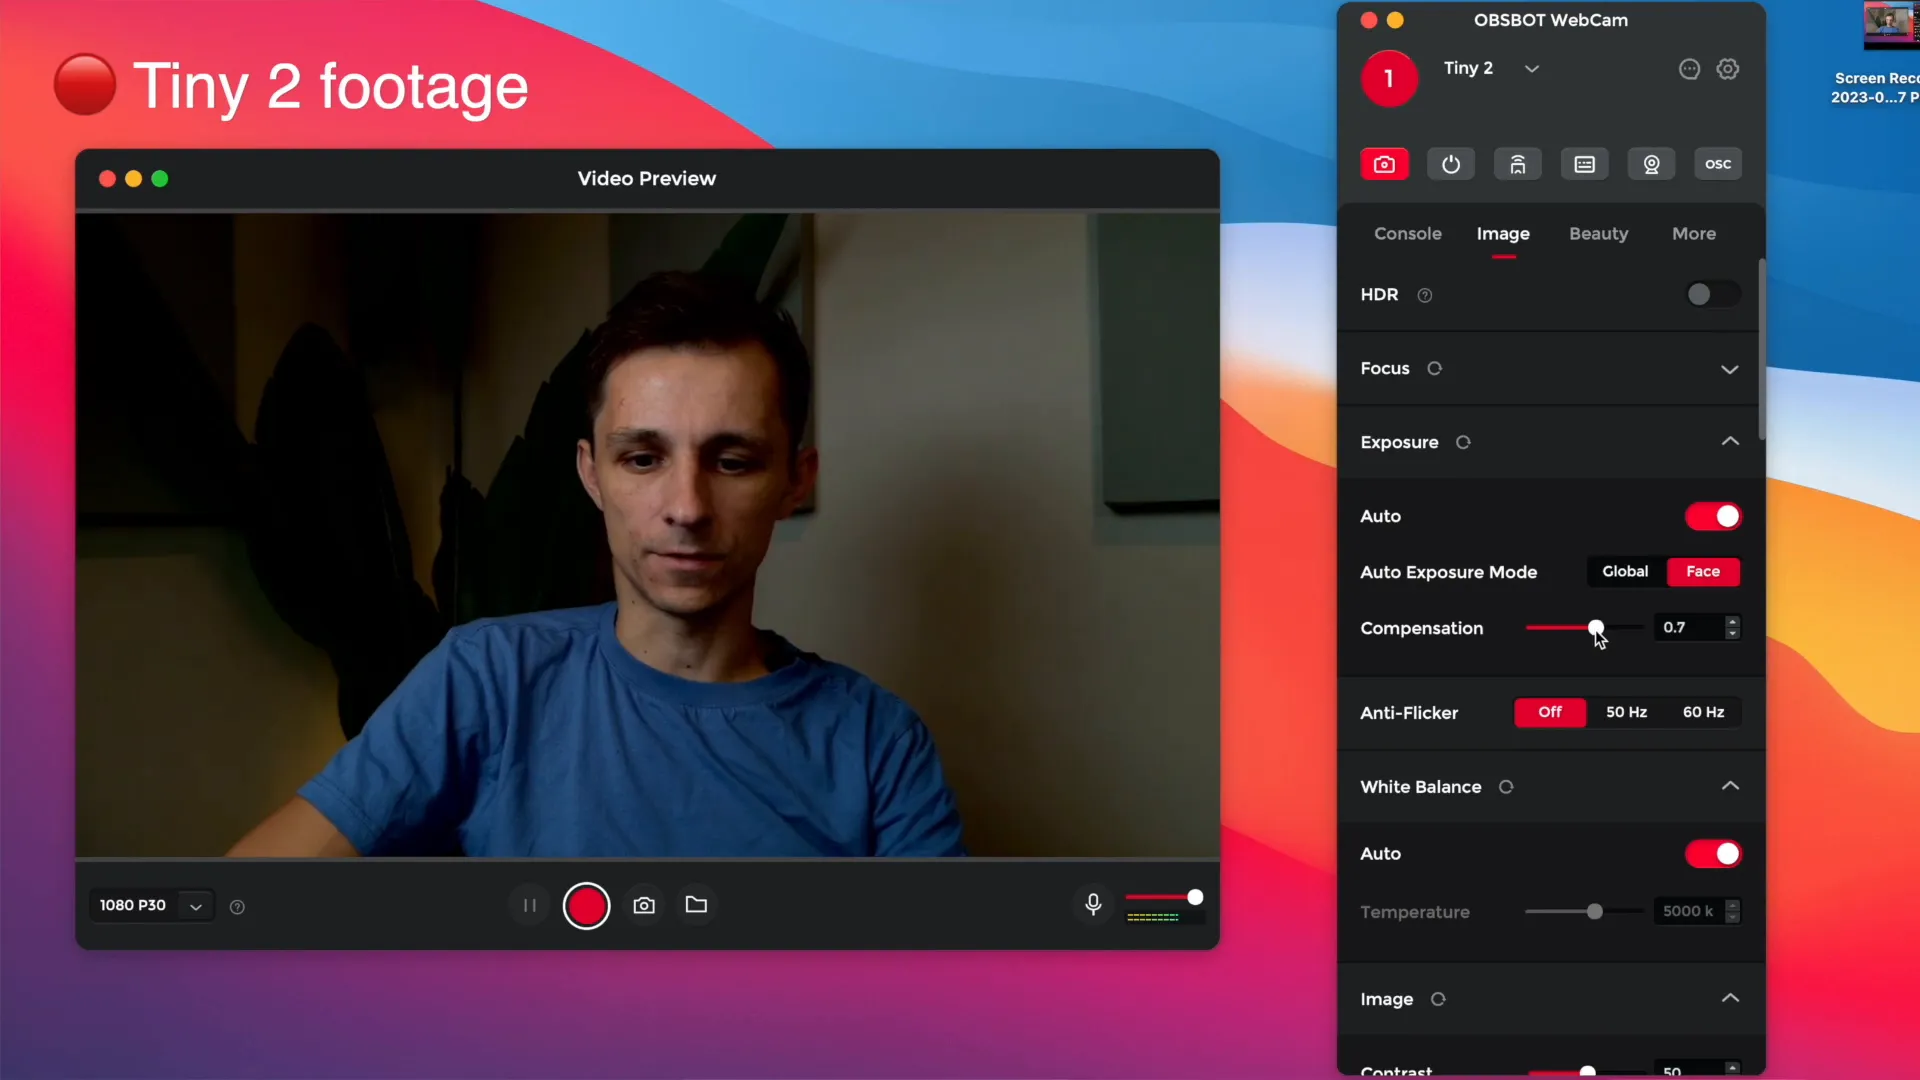
Task: Click the Compensation slider handle
Action: [x=1596, y=627]
